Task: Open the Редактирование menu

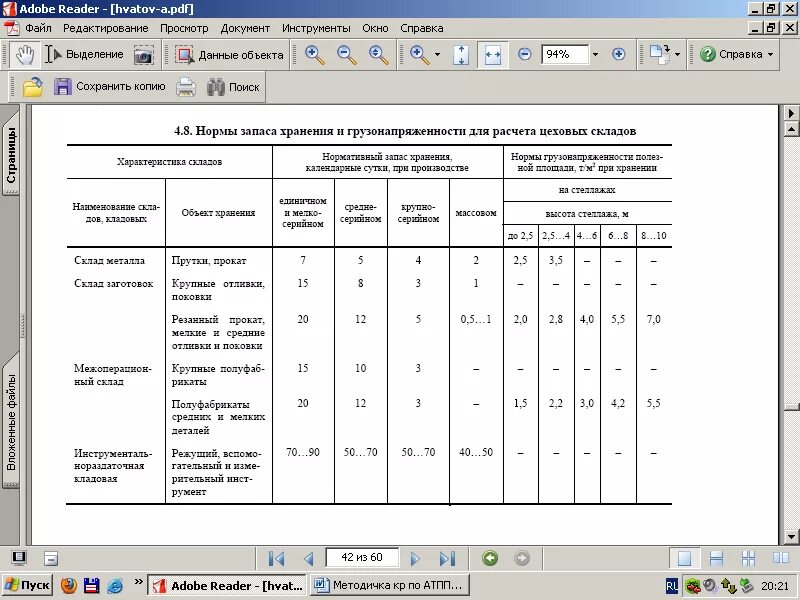Action: [106, 29]
